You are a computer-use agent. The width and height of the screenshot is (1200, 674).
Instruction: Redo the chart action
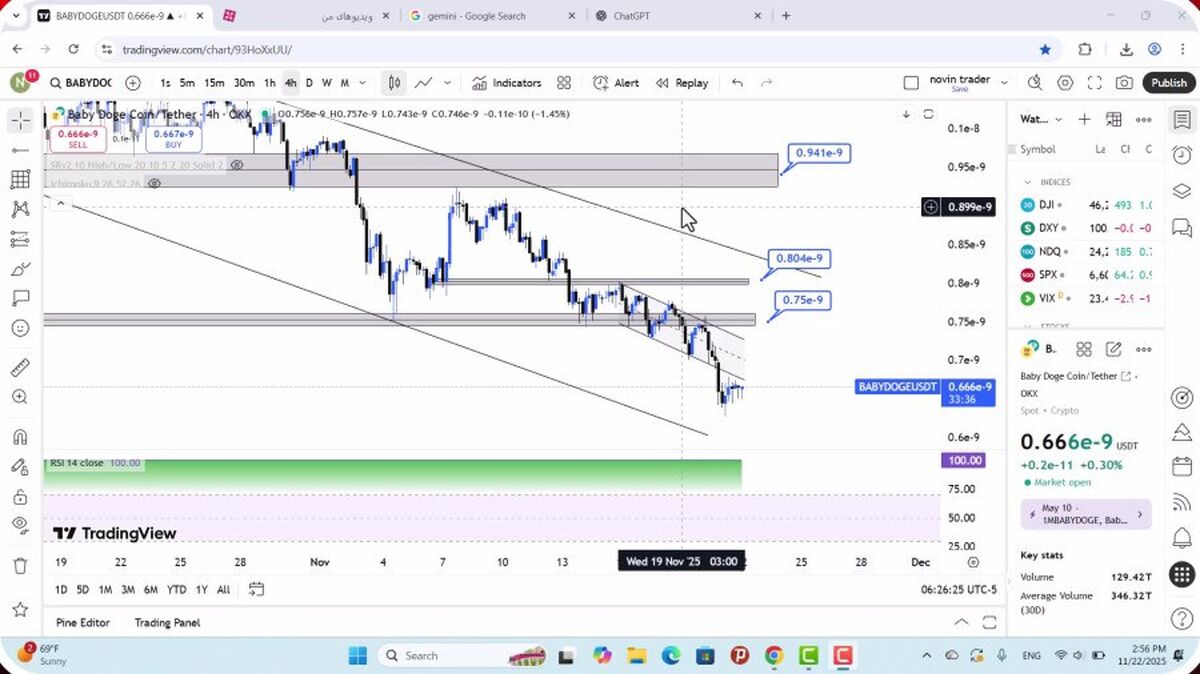(767, 83)
